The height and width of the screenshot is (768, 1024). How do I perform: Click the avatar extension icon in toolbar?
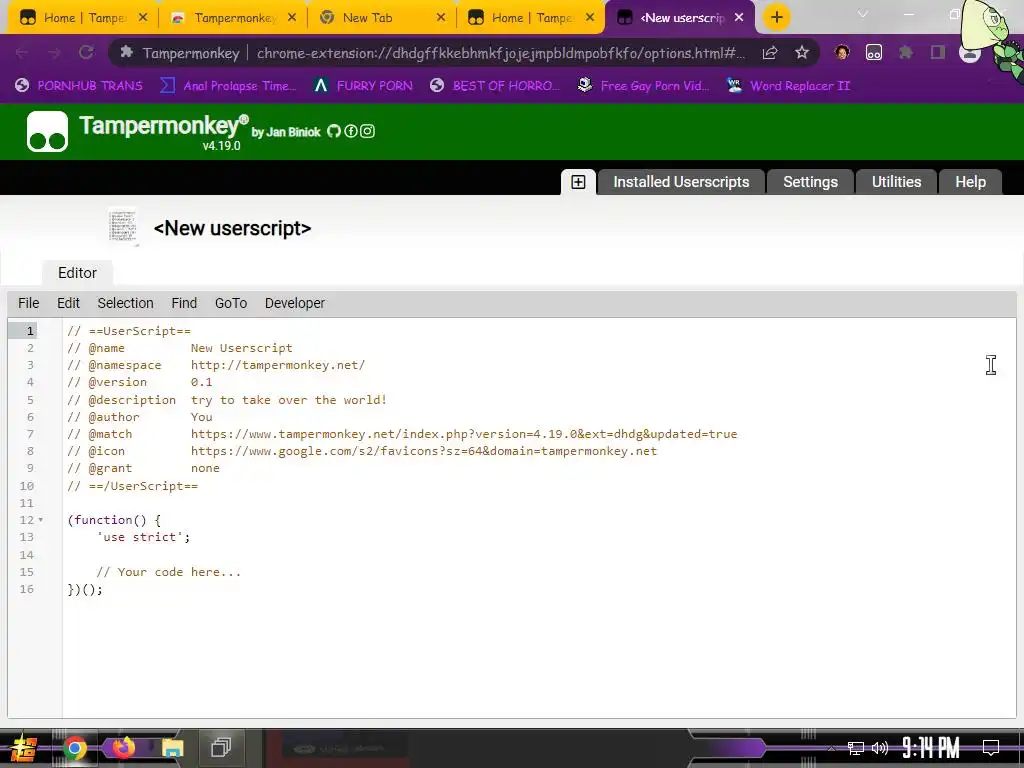point(842,53)
